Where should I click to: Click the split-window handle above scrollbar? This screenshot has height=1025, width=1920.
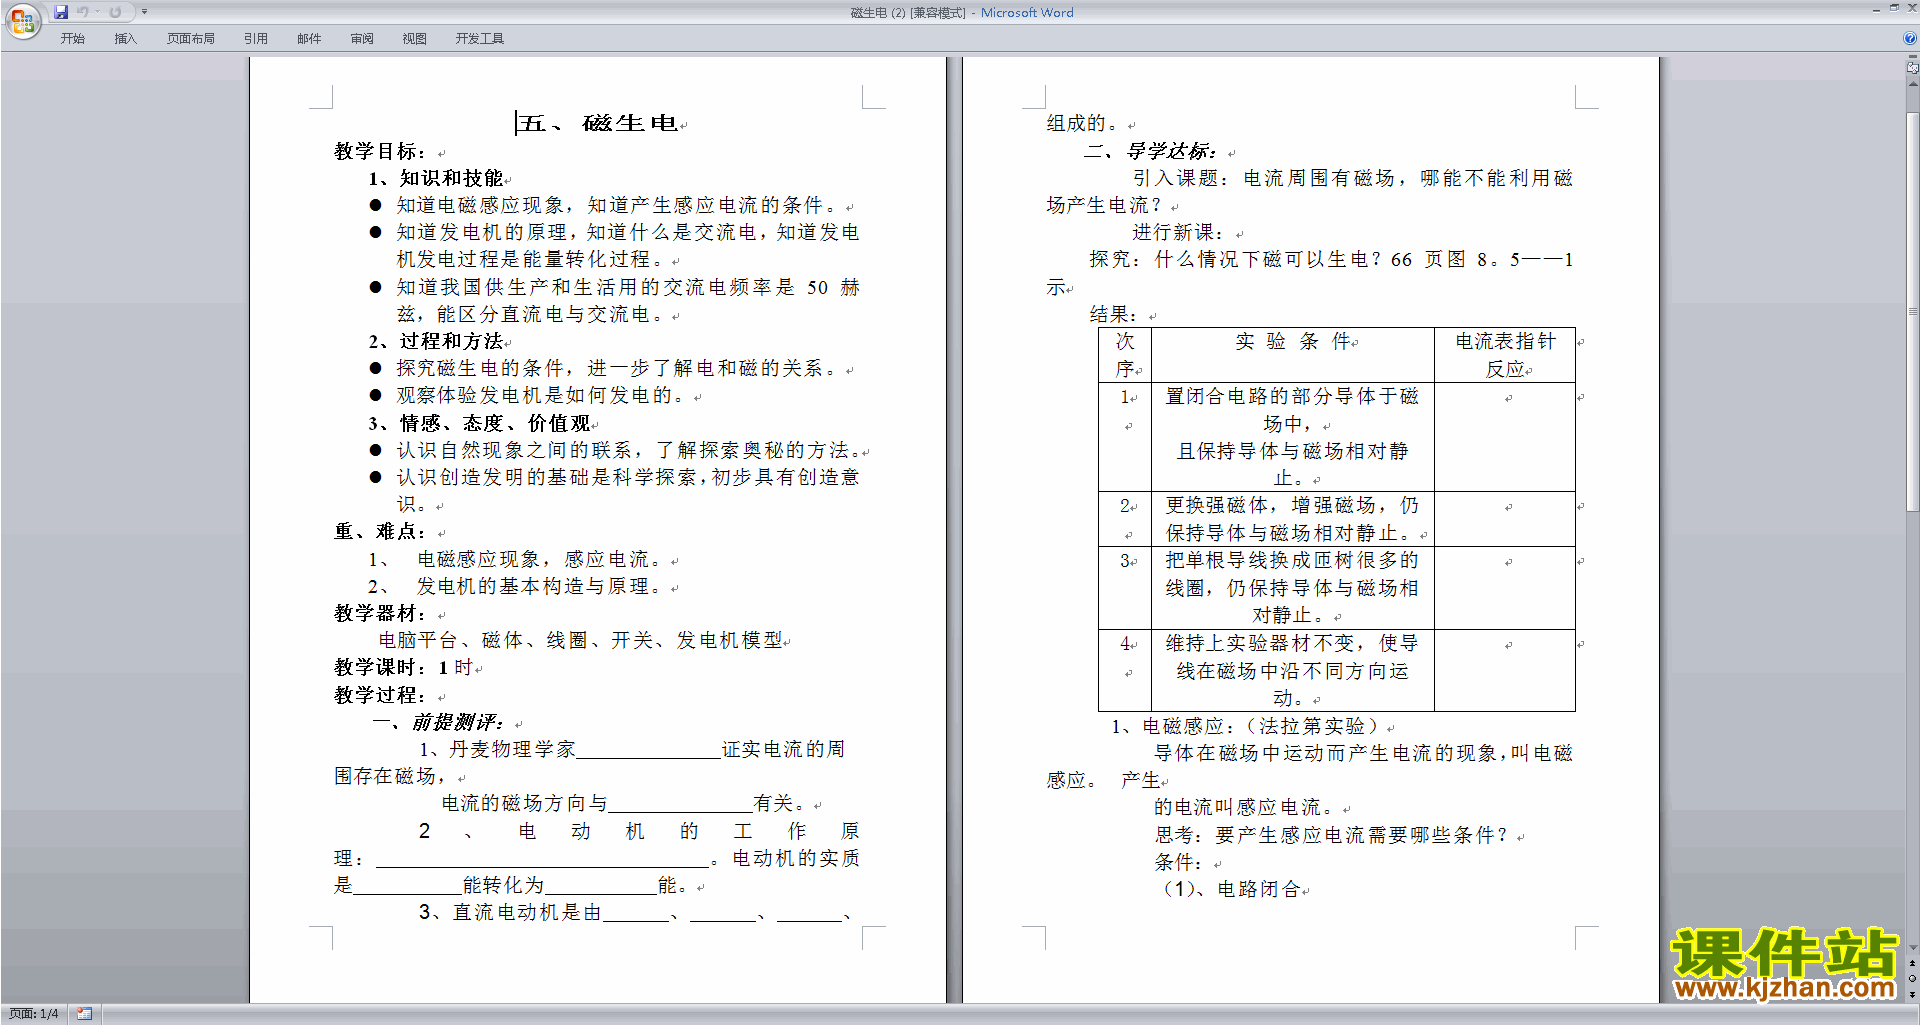point(1912,57)
